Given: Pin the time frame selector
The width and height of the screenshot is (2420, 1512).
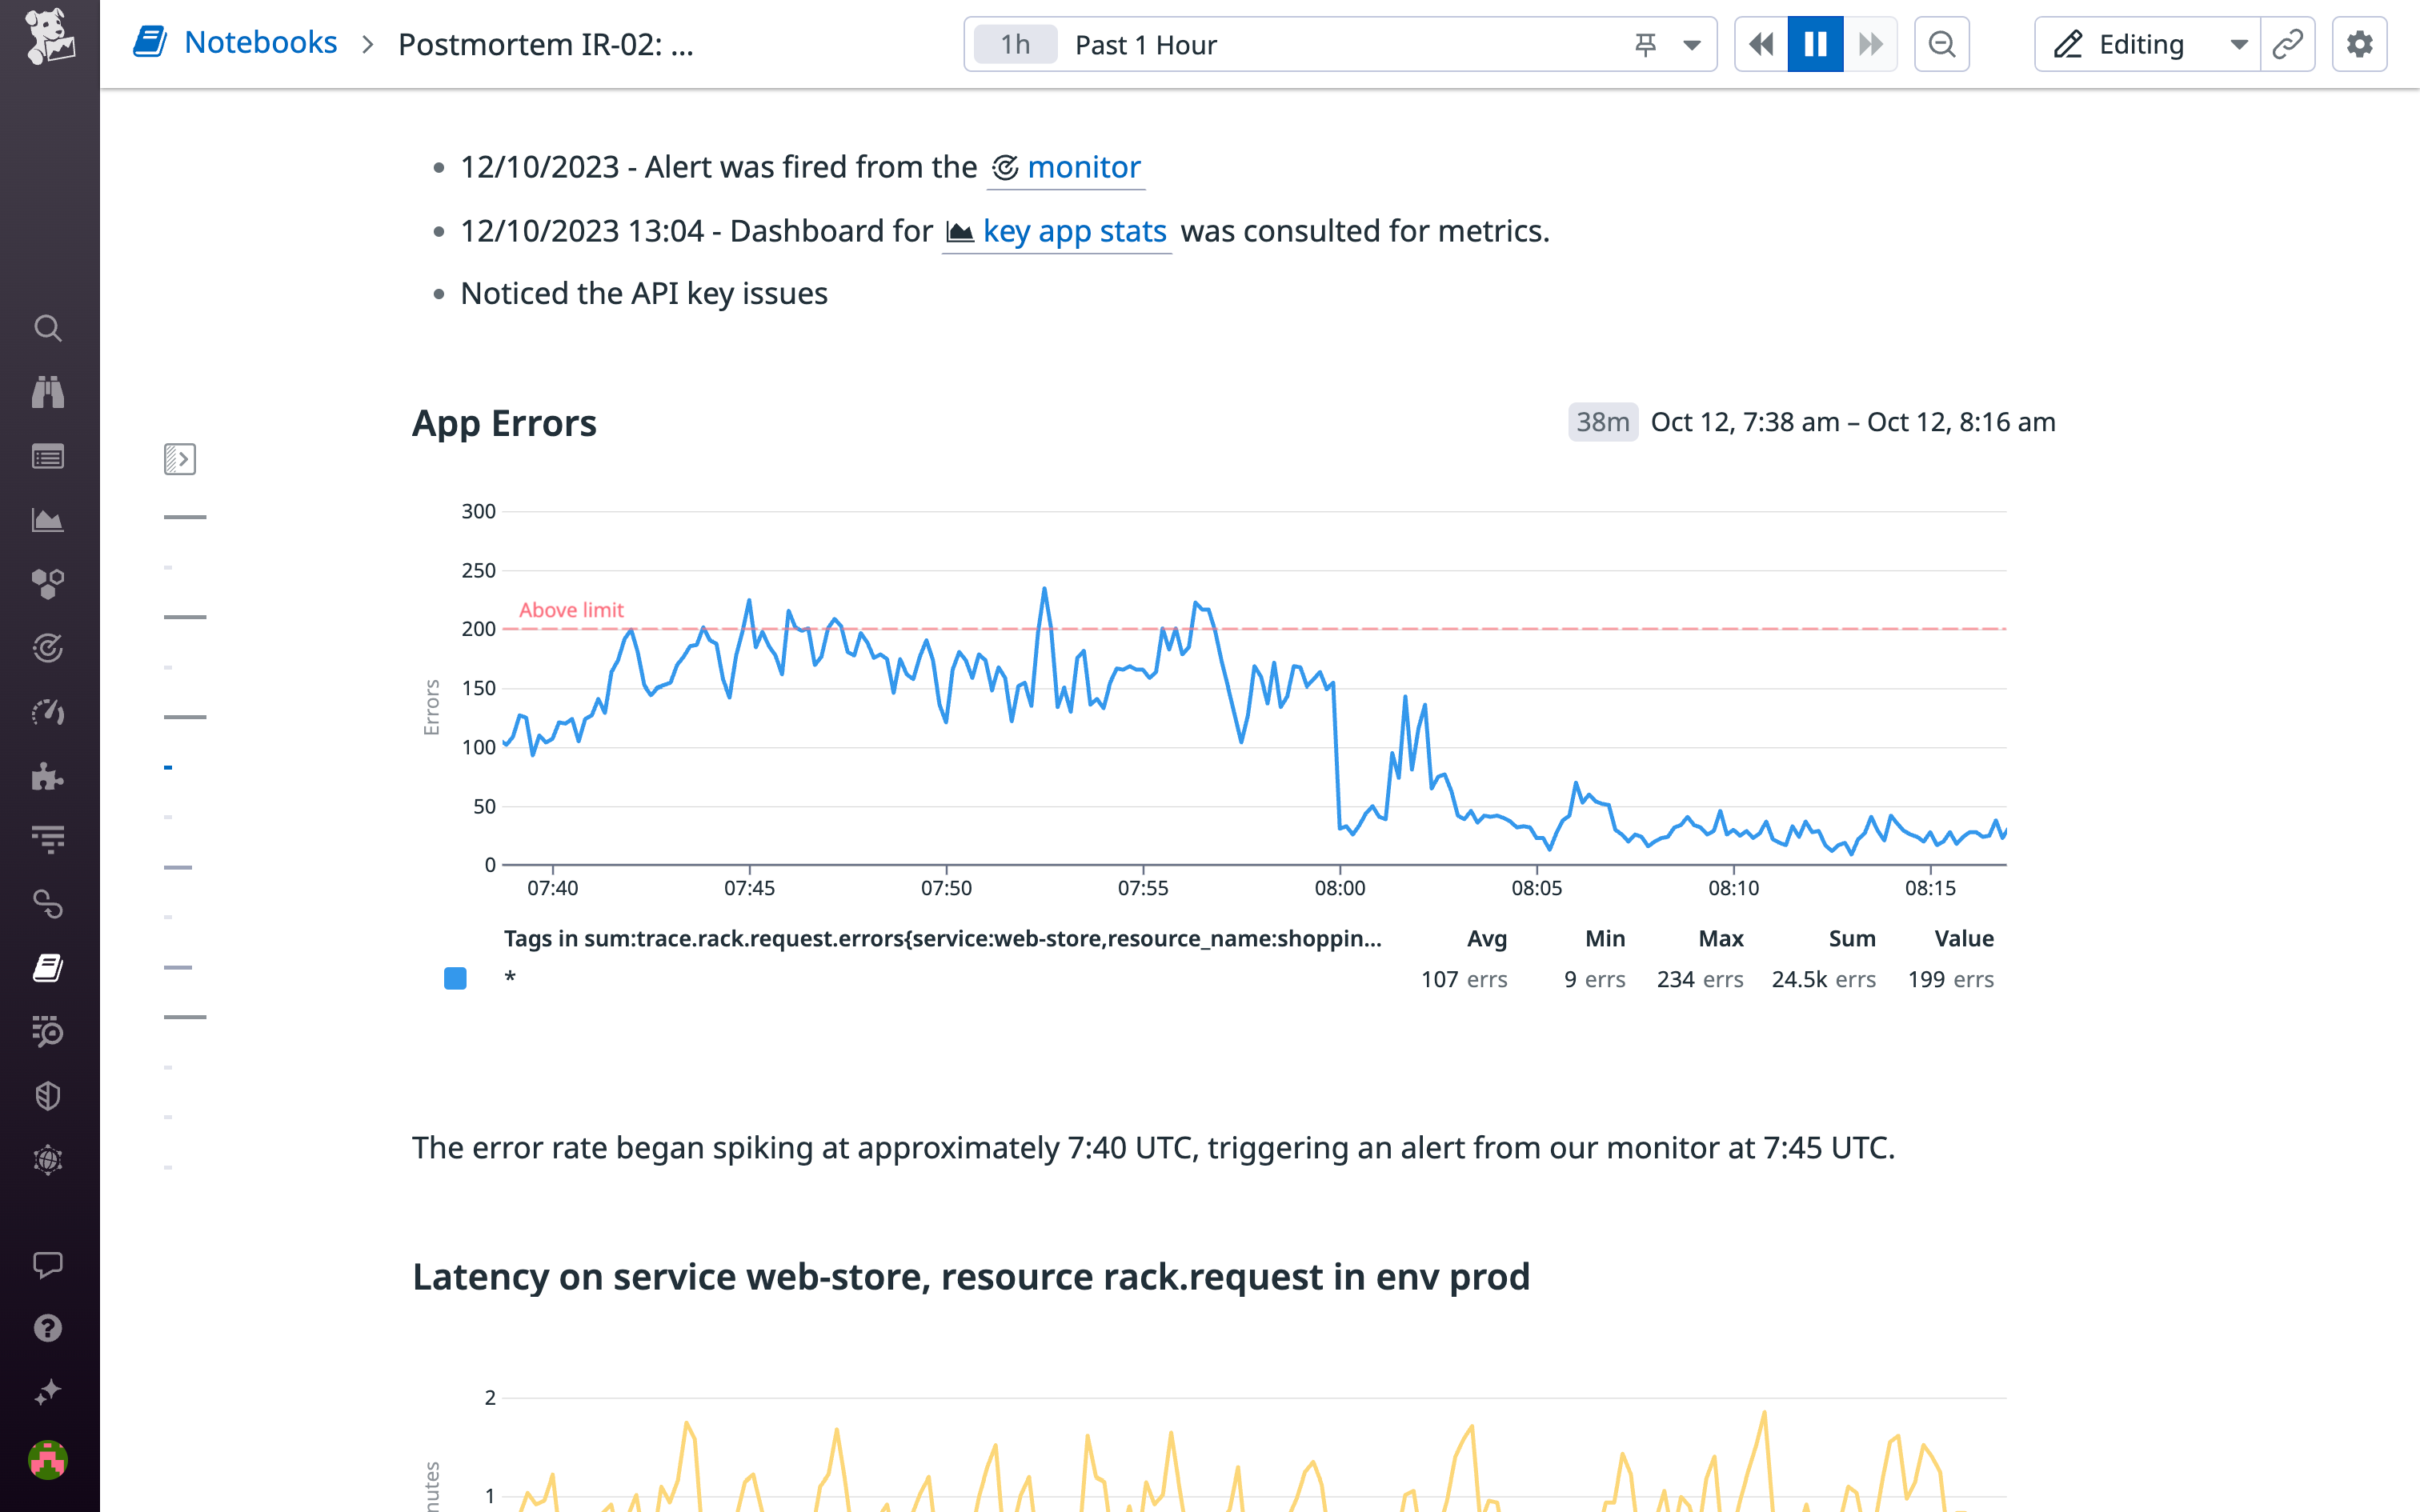Looking at the screenshot, I should pyautogui.click(x=1645, y=44).
